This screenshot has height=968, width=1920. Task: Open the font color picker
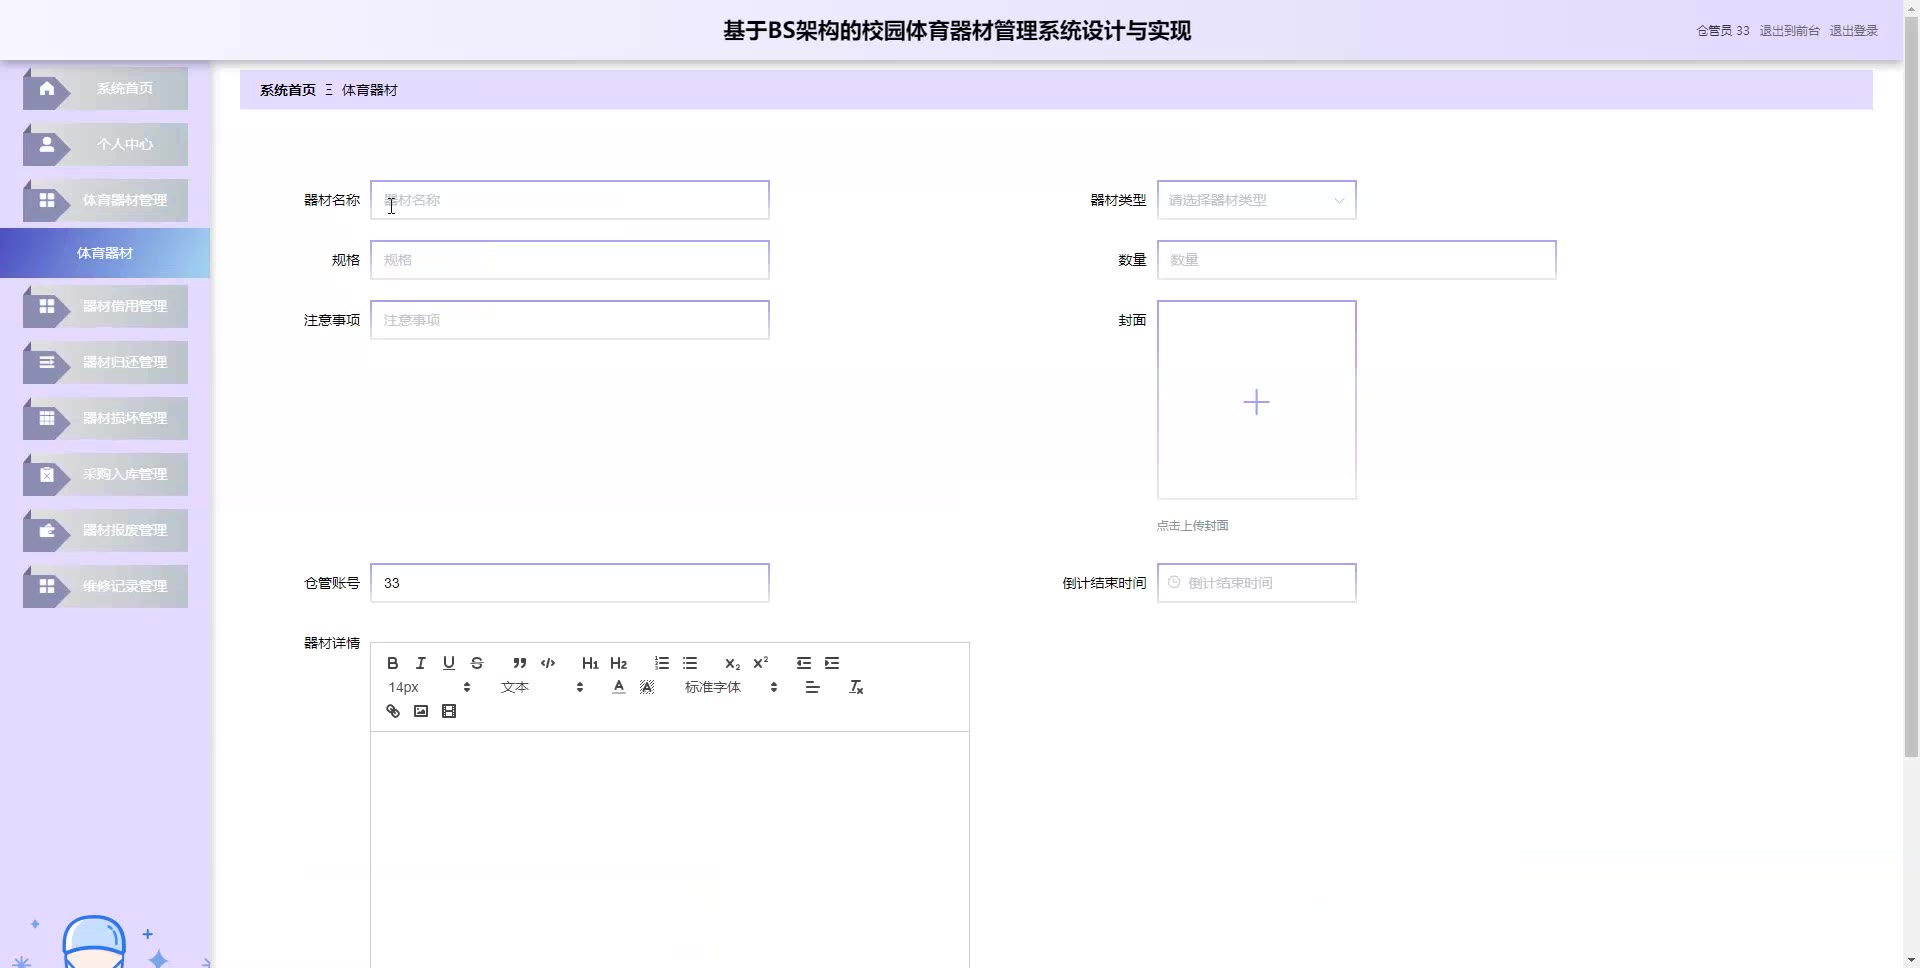[619, 687]
